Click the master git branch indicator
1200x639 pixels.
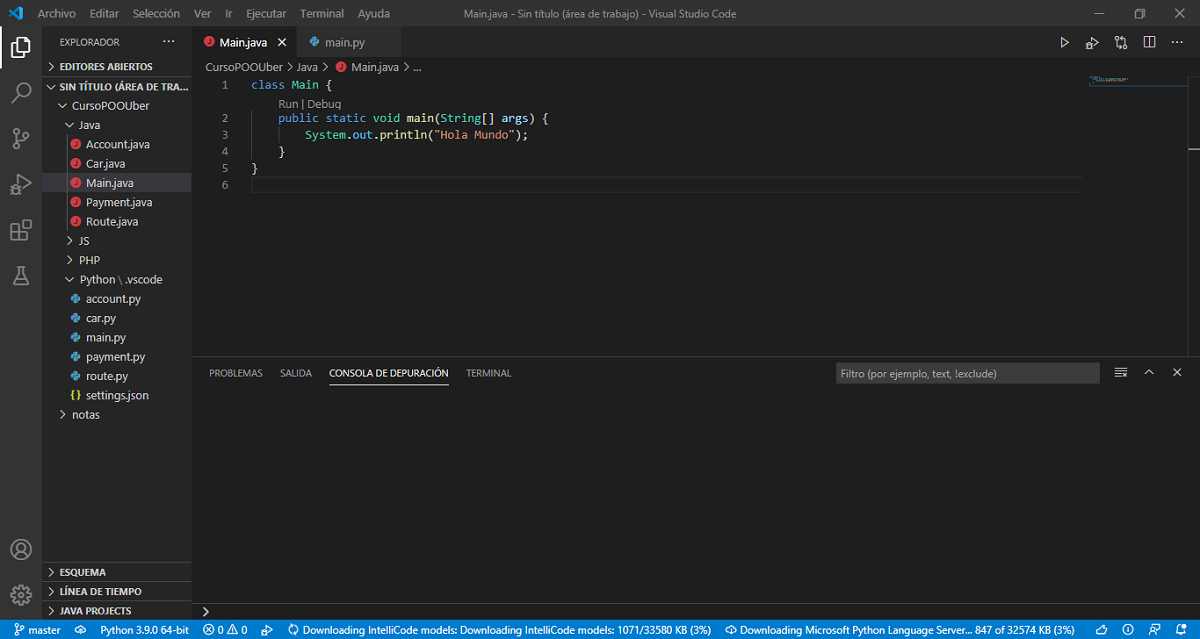[37, 630]
